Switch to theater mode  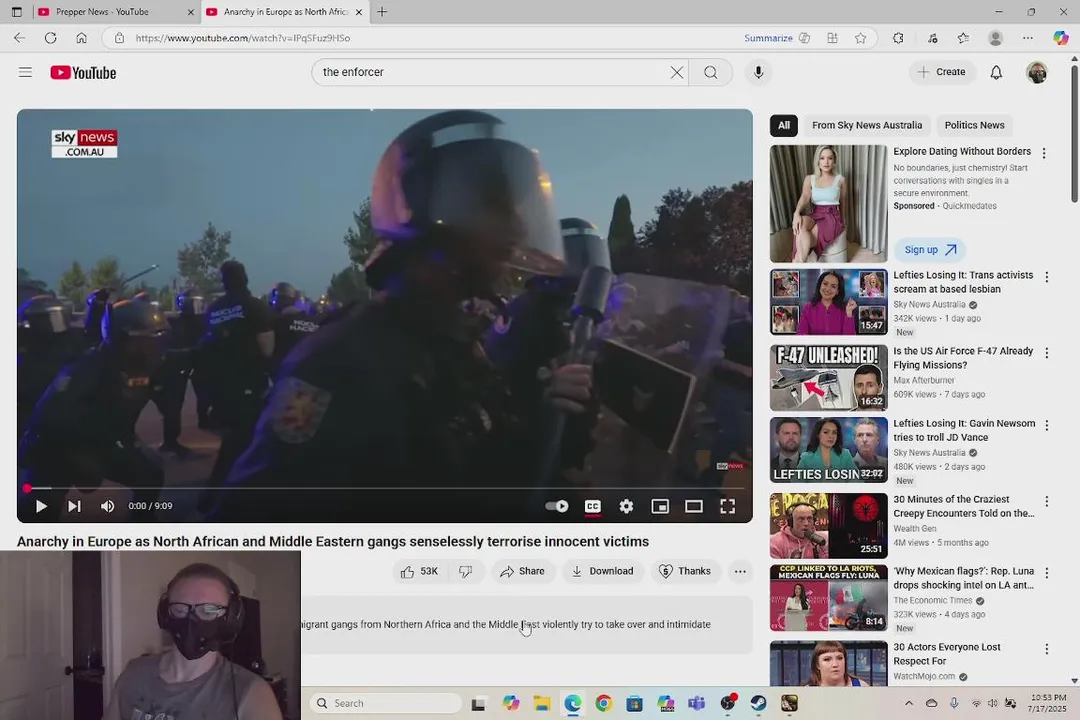point(694,506)
